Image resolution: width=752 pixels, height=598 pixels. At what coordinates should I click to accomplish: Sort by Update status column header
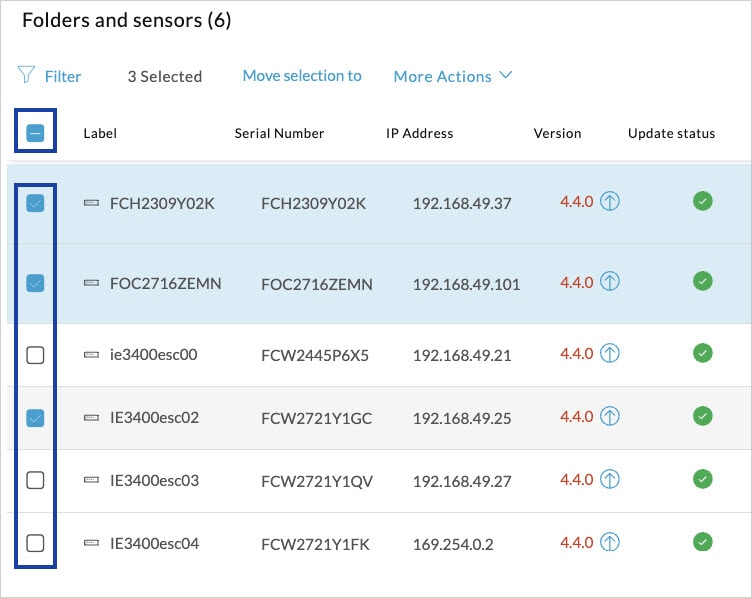click(671, 133)
